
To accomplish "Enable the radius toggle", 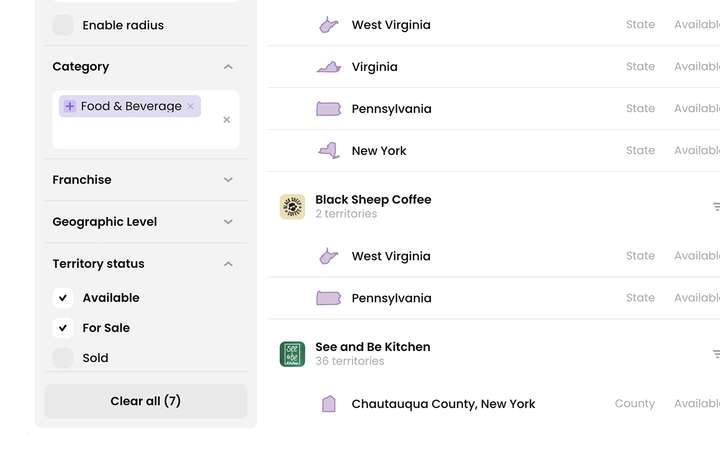I will [x=63, y=25].
